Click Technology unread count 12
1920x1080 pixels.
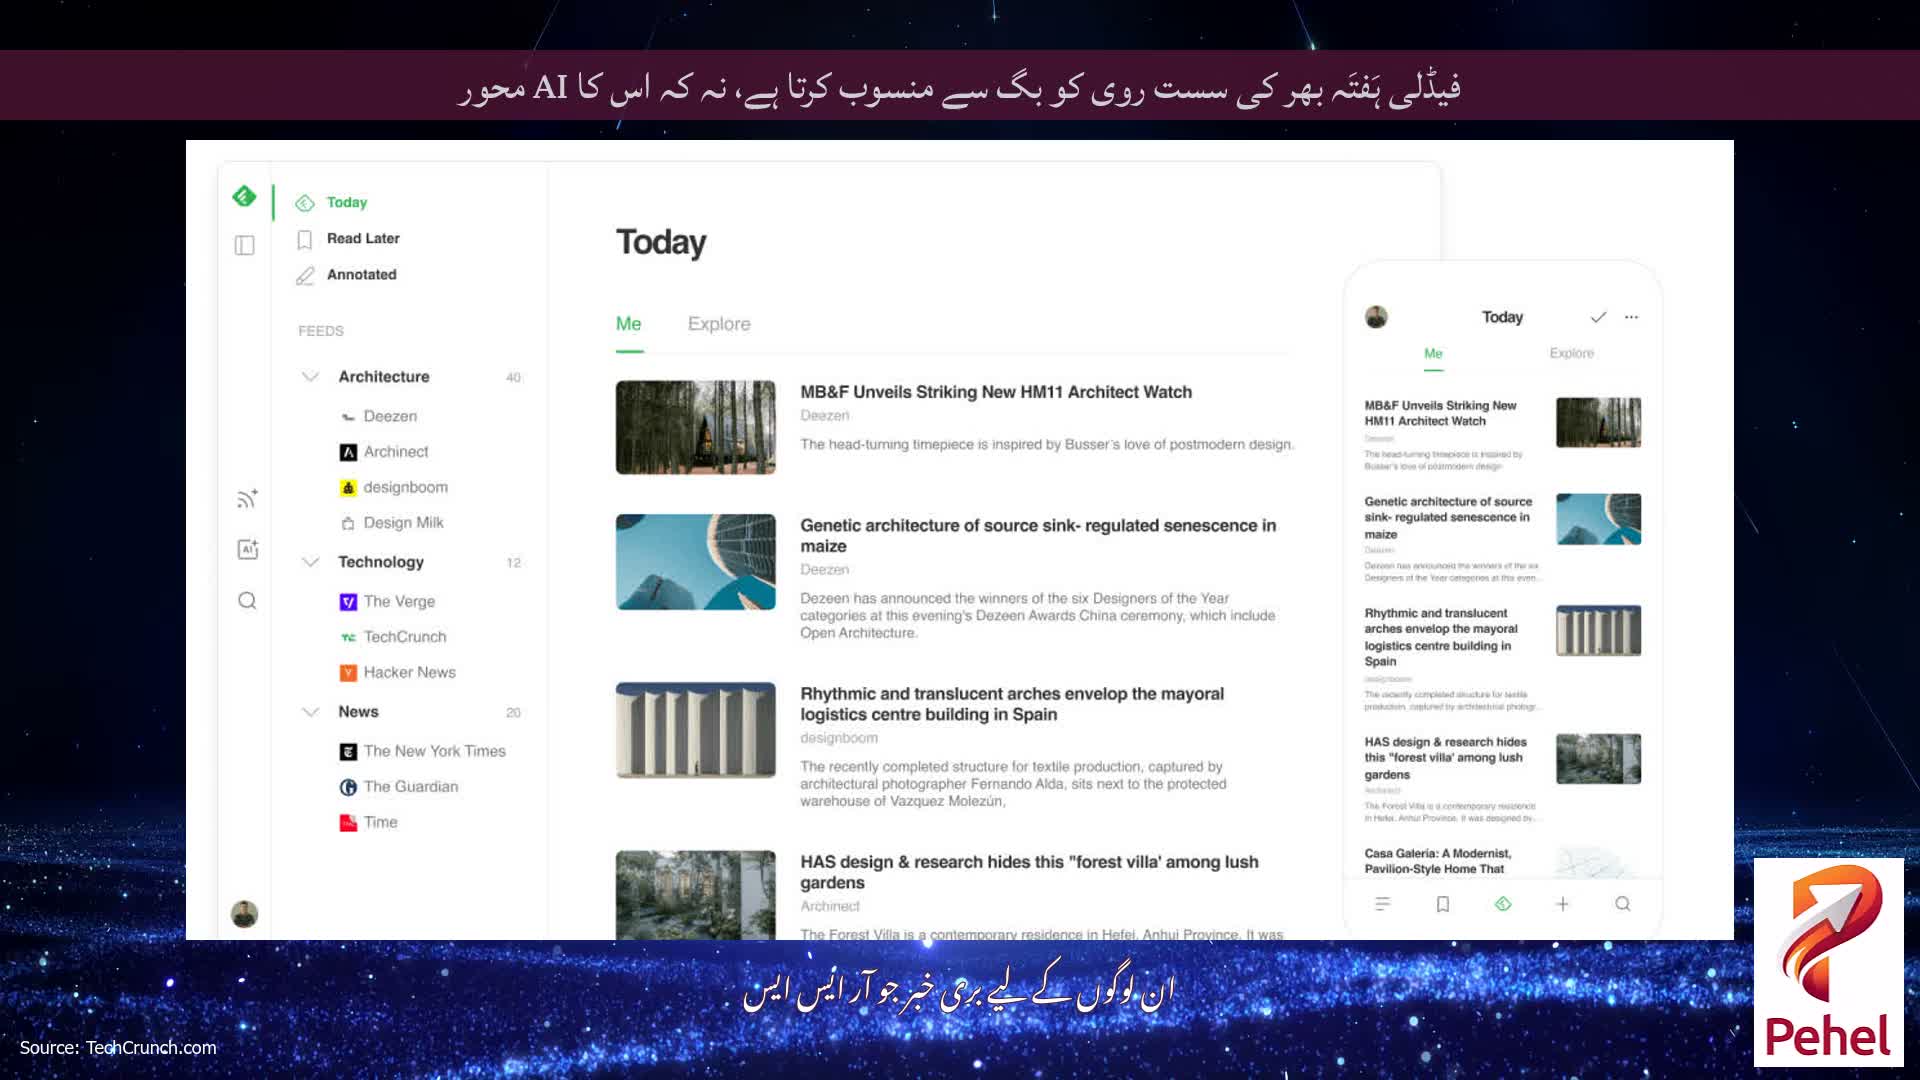[x=513, y=563]
